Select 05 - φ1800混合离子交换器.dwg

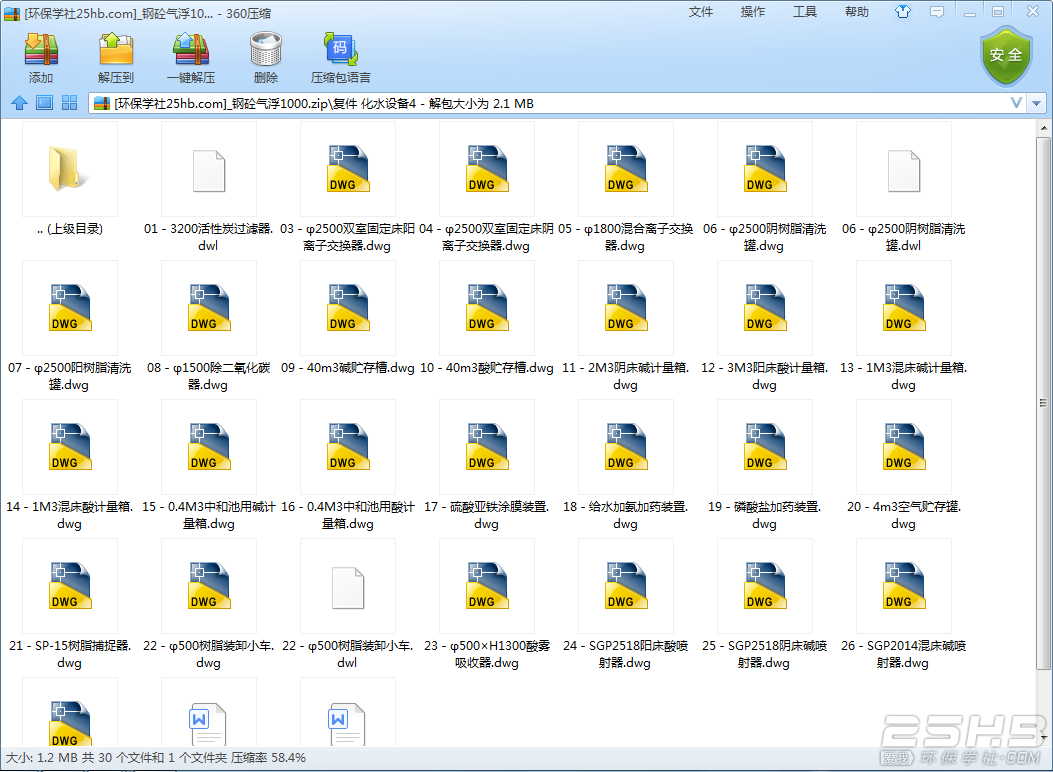point(625,187)
